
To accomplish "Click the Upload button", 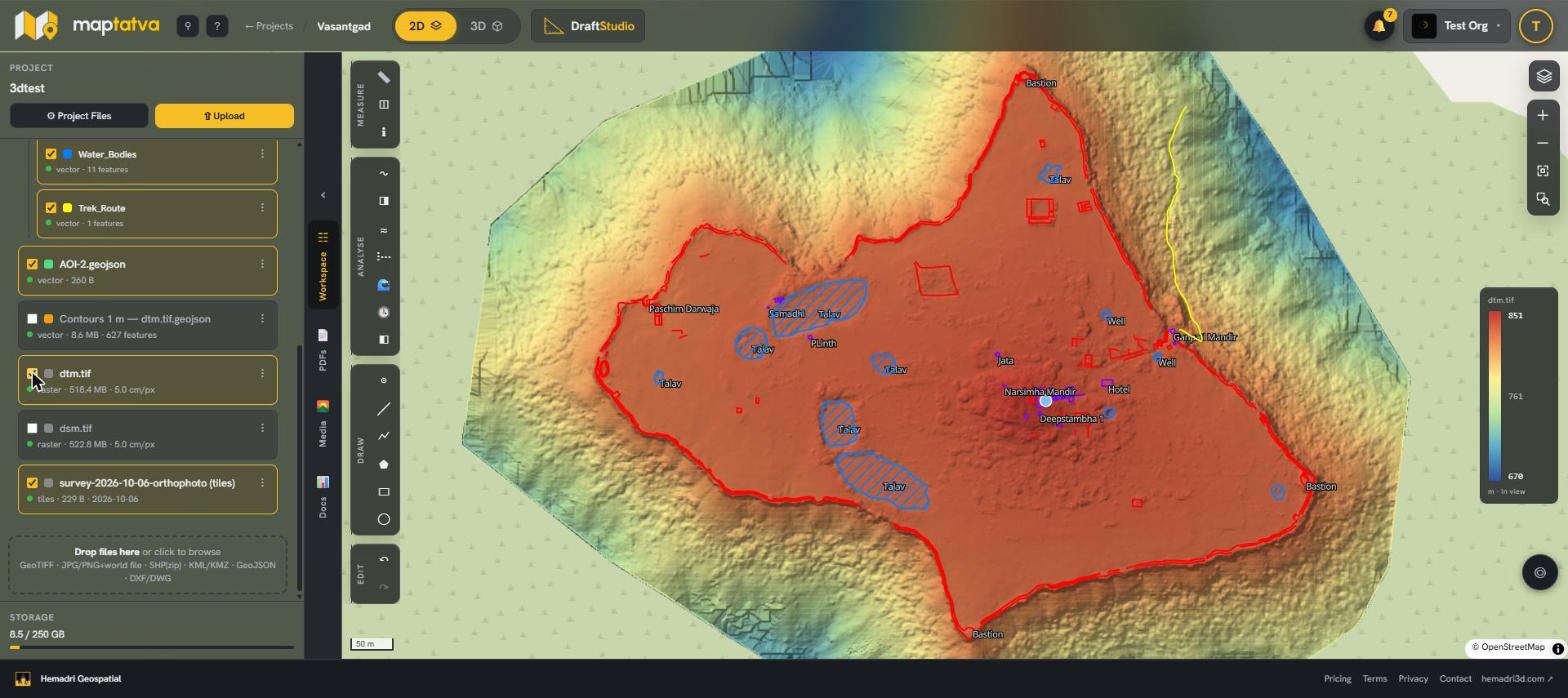I will [224, 116].
